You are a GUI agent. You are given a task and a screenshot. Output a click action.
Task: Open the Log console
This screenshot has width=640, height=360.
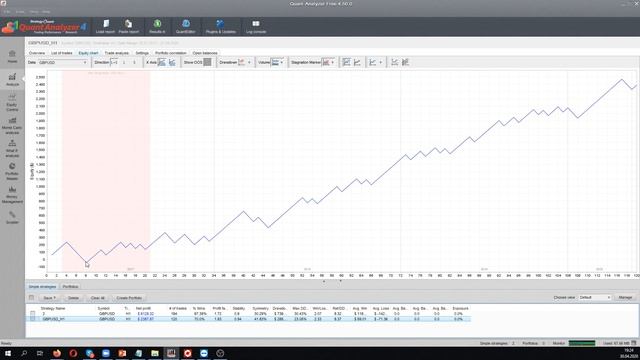(x=256, y=27)
